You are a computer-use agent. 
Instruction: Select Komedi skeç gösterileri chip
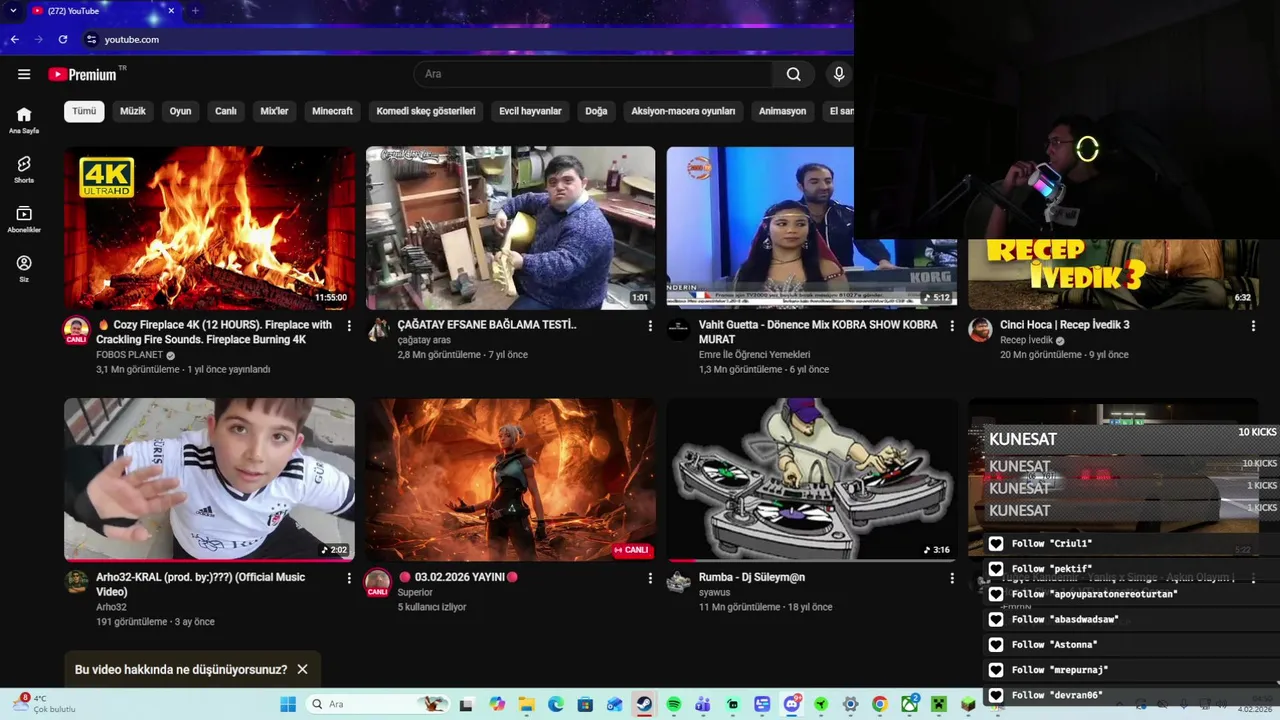pyautogui.click(x=426, y=111)
